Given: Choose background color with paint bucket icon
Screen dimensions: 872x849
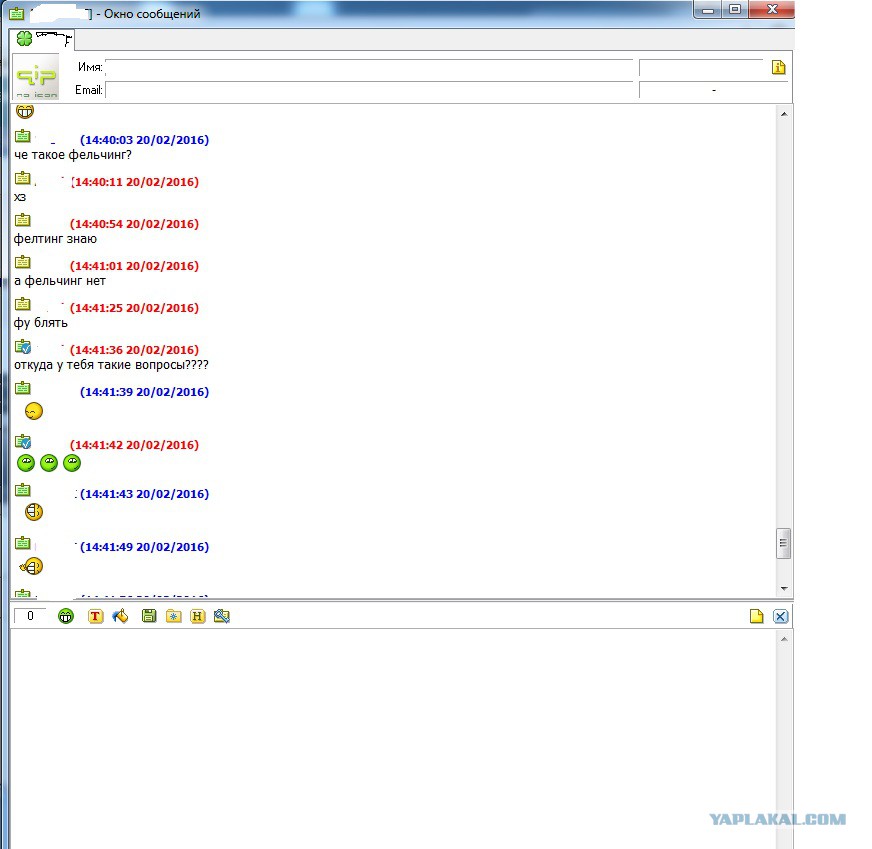Looking at the screenshot, I should click(x=120, y=616).
